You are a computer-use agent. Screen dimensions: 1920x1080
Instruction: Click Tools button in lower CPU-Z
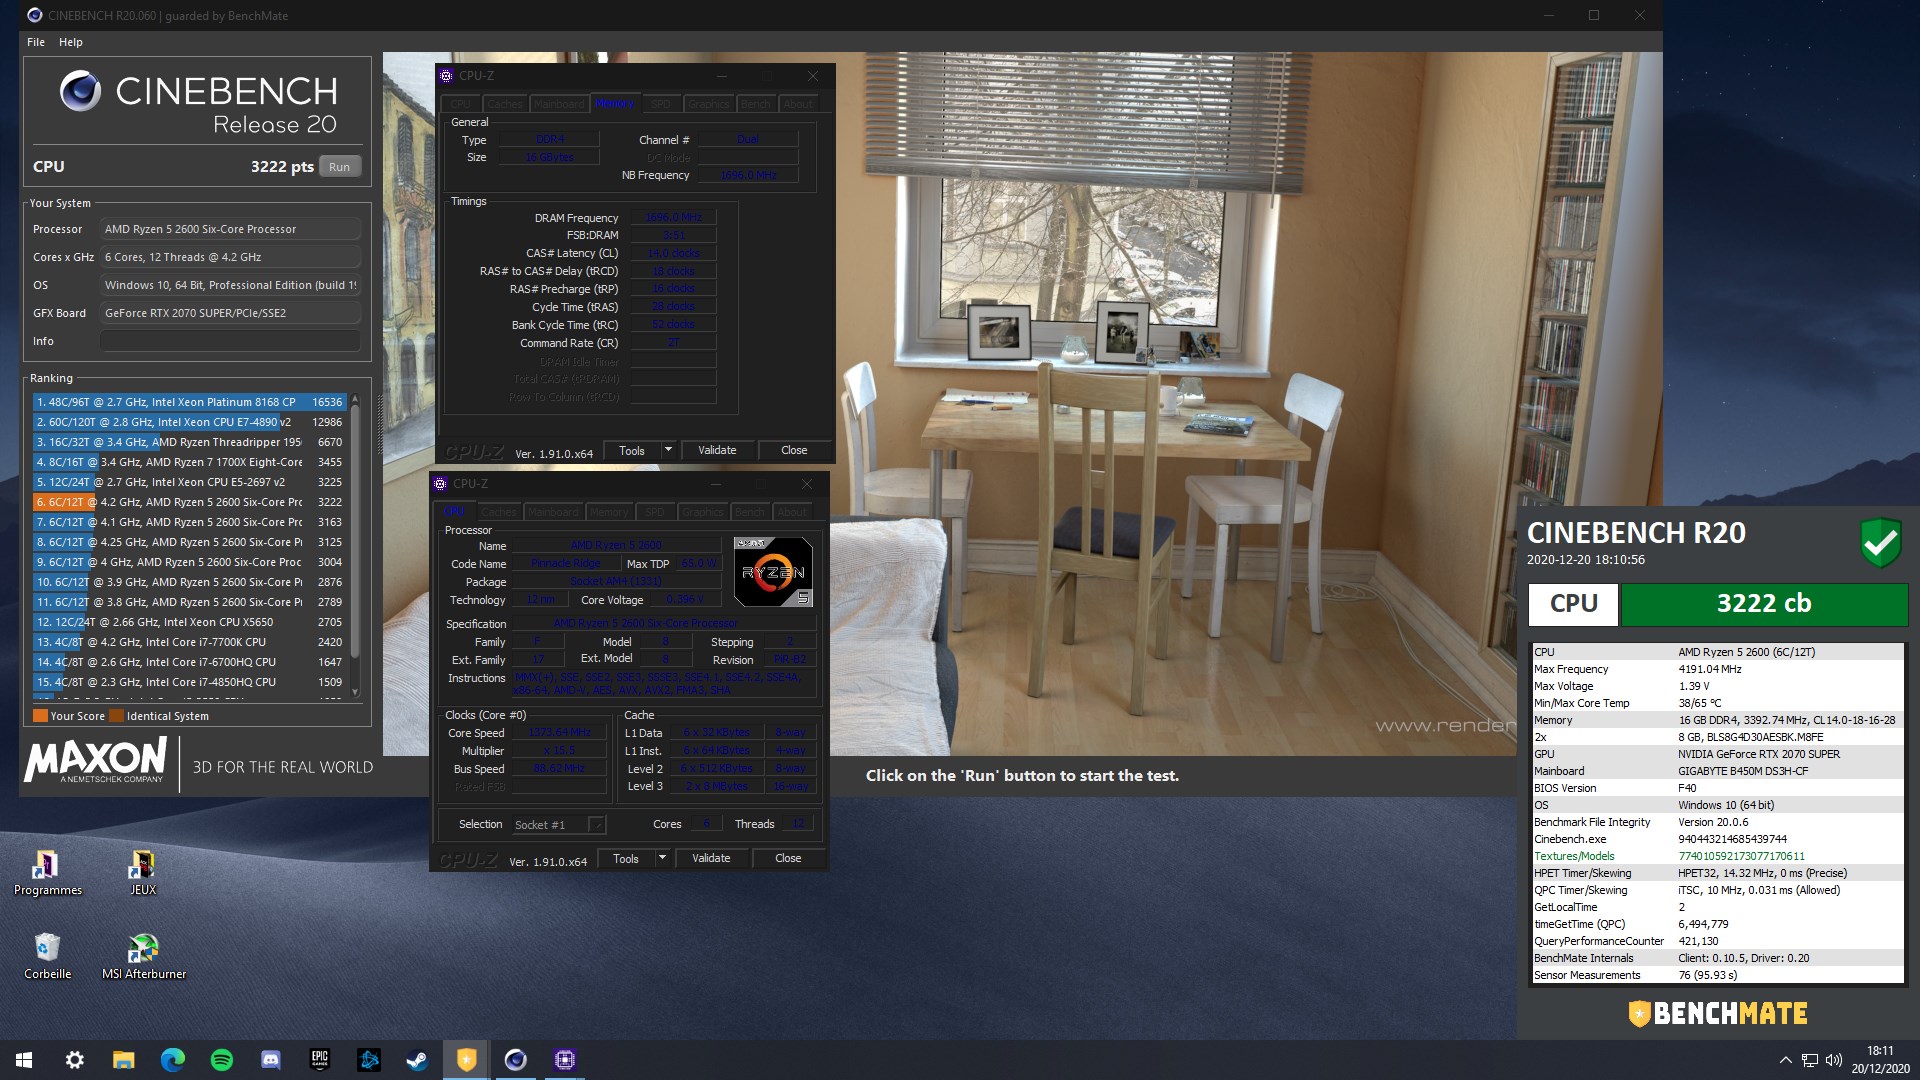(626, 859)
